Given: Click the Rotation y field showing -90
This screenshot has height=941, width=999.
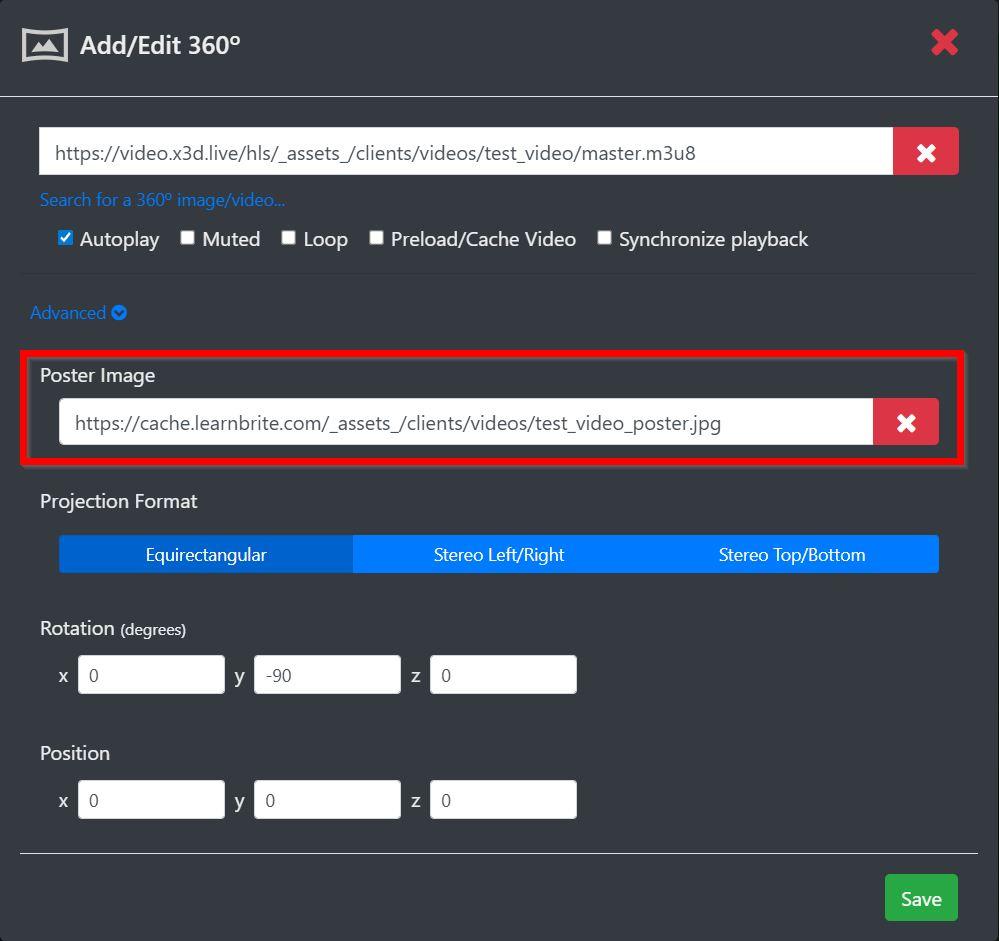Looking at the screenshot, I should point(327,675).
